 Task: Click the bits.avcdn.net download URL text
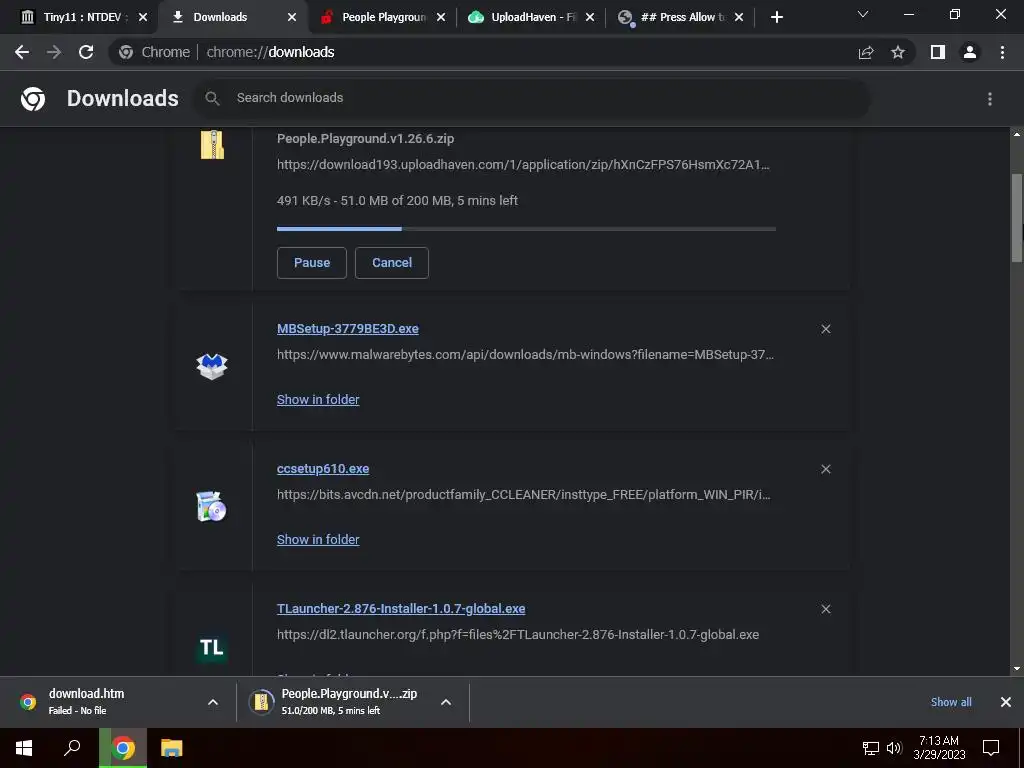pyautogui.click(x=523, y=494)
